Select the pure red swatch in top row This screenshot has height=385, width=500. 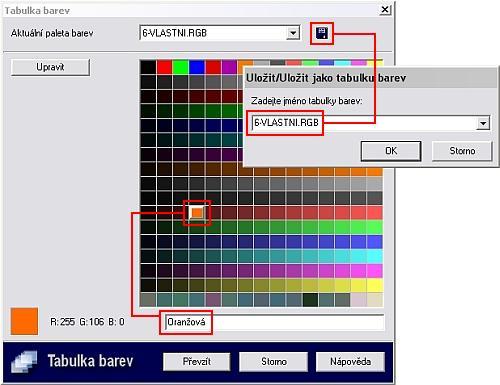164,67
